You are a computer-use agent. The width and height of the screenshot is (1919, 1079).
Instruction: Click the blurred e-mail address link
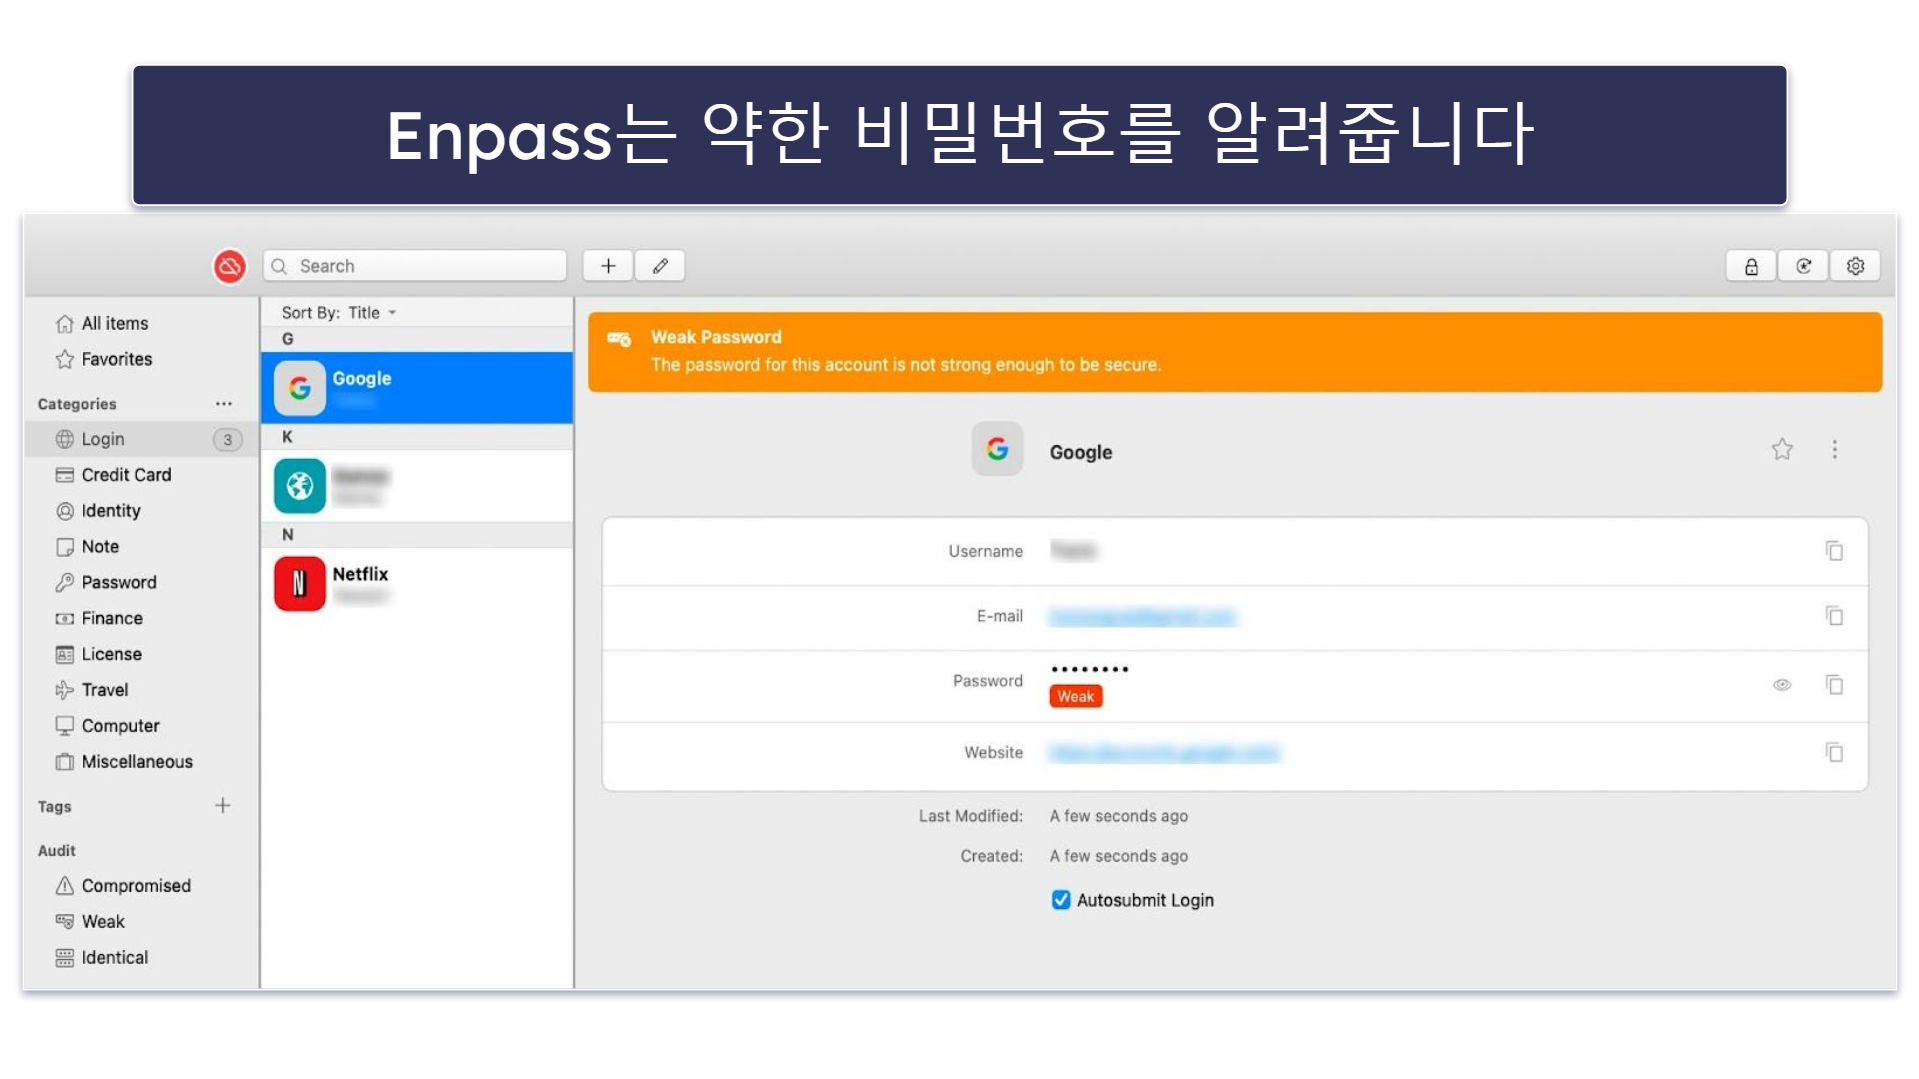coord(1142,617)
